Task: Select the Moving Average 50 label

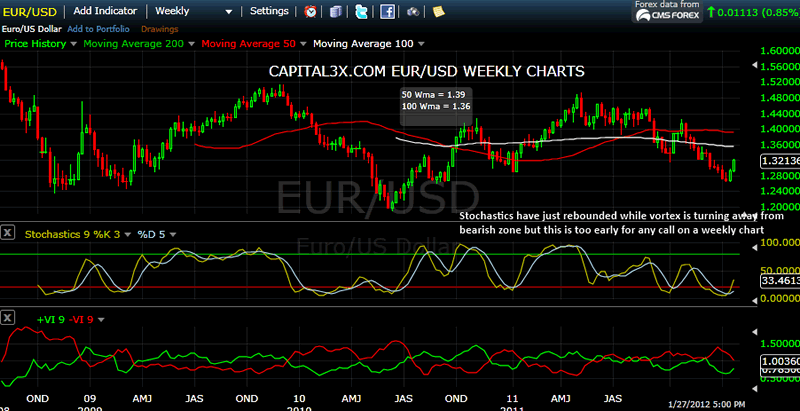Action: [x=248, y=44]
